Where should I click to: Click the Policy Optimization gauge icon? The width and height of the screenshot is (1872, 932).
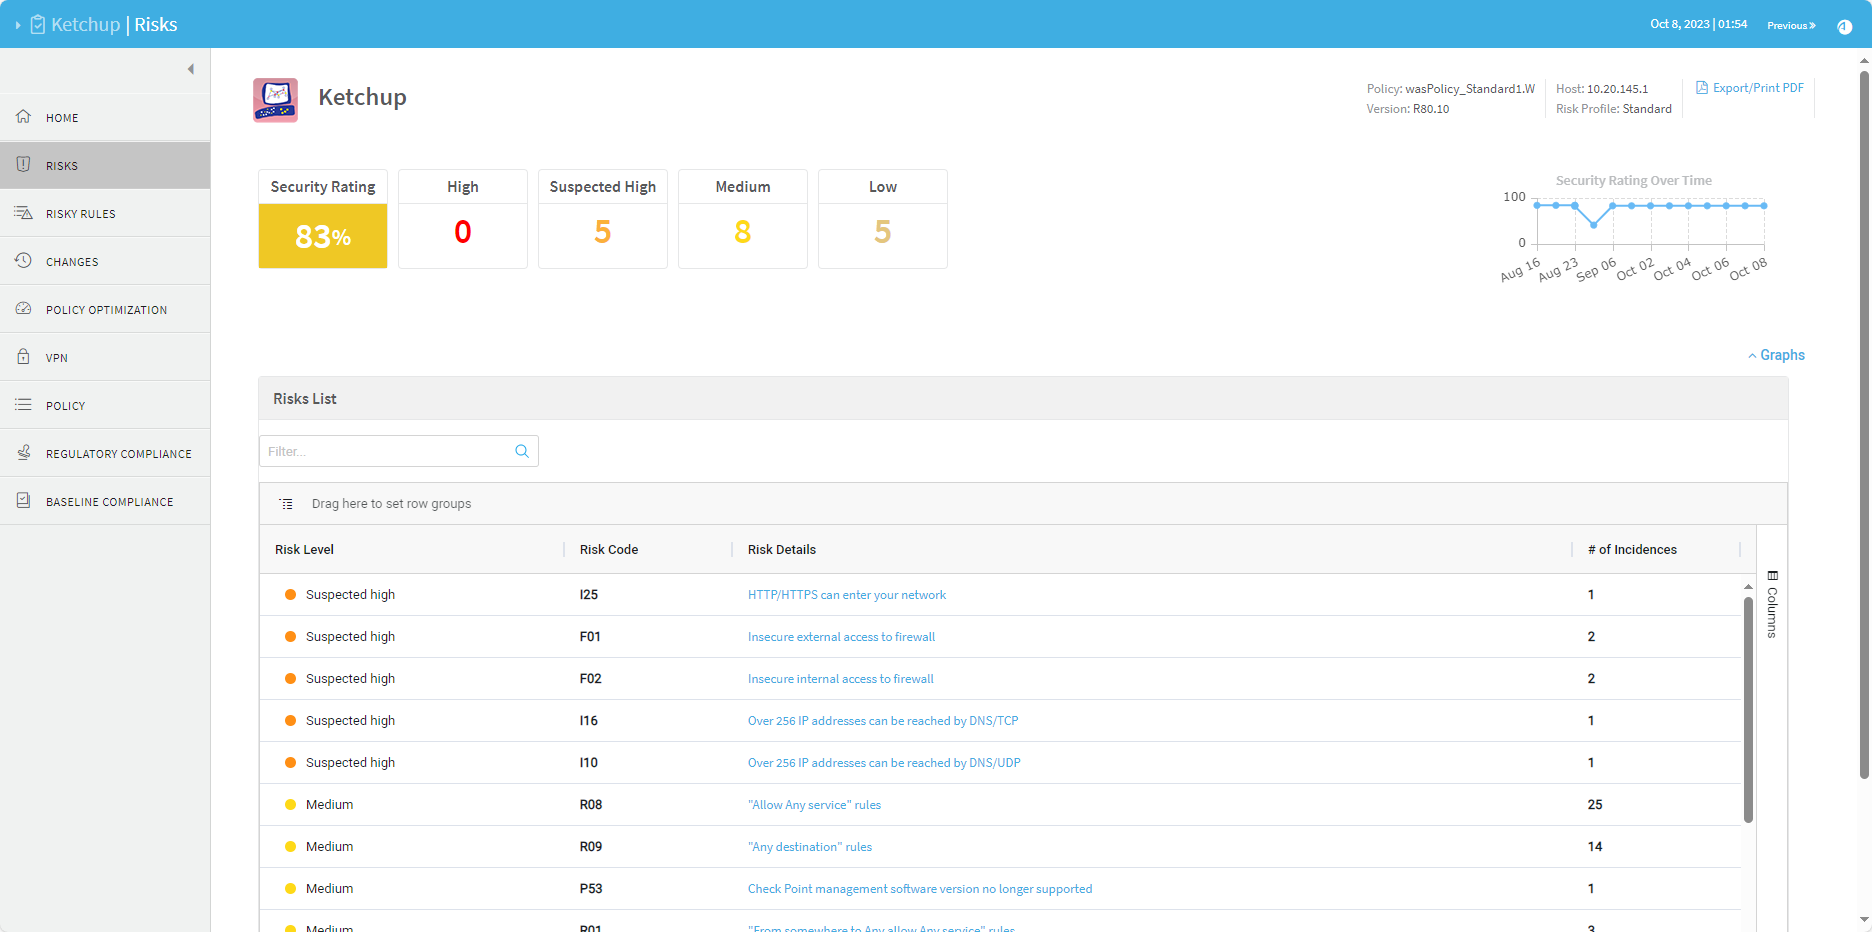coord(23,309)
